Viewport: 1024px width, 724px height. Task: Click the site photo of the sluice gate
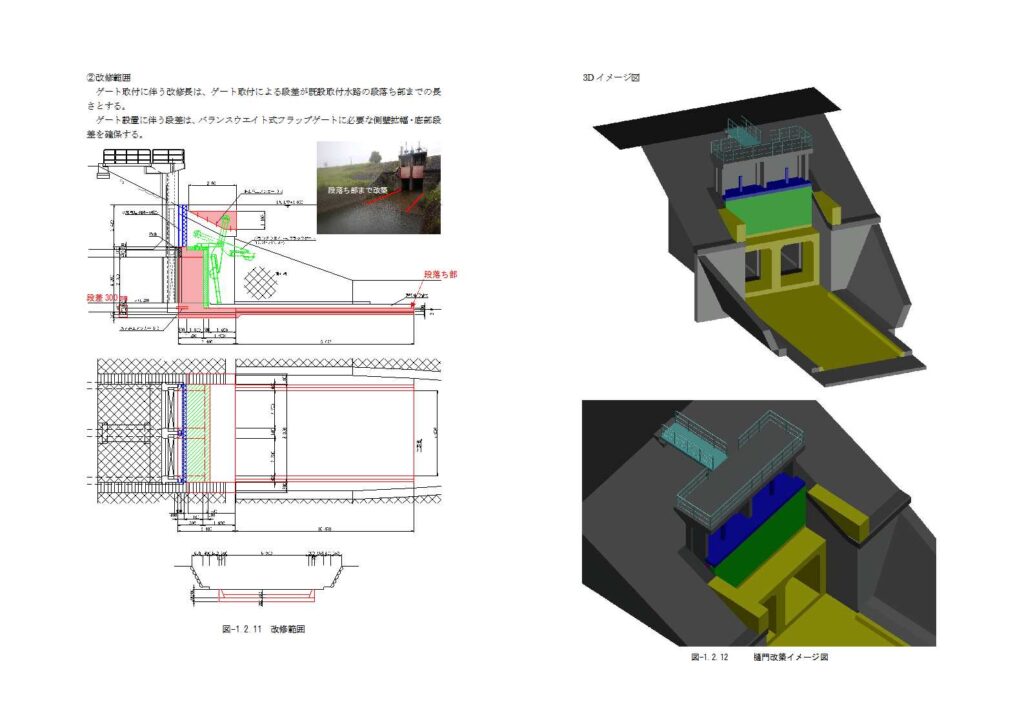(x=378, y=186)
